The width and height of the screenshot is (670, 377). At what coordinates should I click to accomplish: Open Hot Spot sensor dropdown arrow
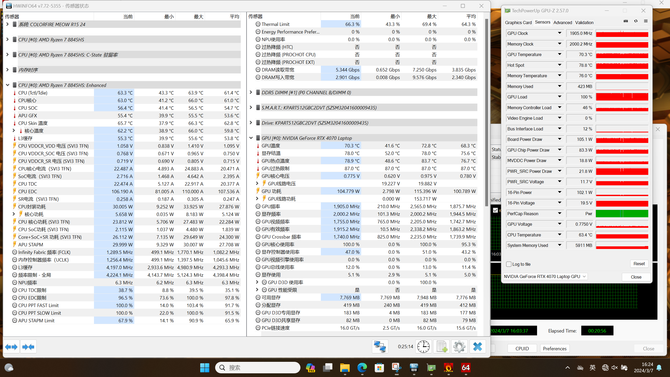[x=559, y=65]
